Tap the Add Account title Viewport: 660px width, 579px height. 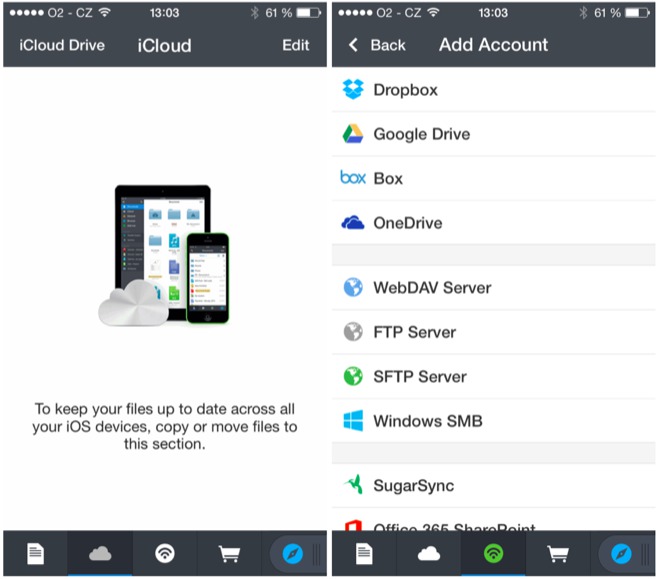click(x=493, y=45)
